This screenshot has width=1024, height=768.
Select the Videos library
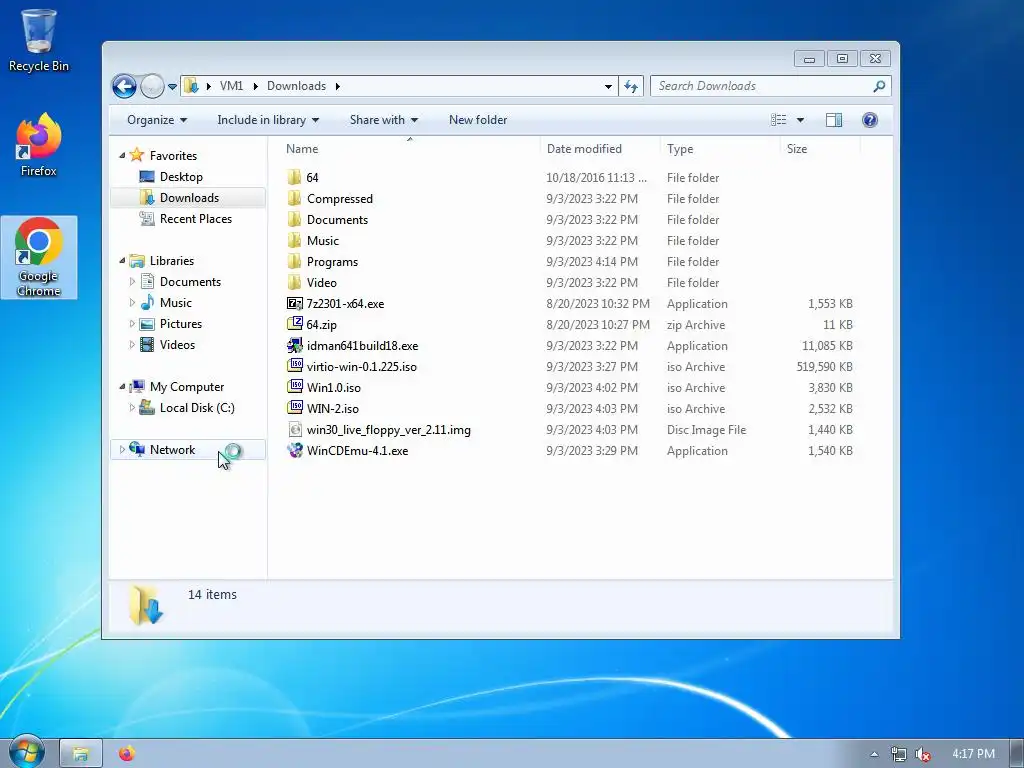coord(177,345)
